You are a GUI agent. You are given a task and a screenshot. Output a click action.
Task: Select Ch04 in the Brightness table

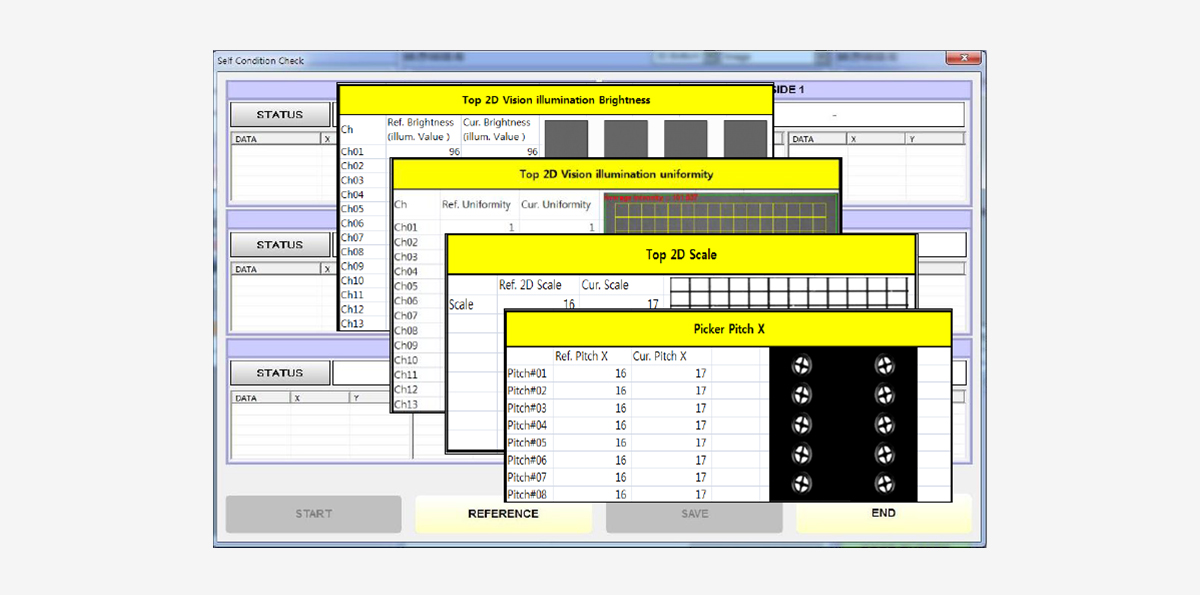point(352,195)
